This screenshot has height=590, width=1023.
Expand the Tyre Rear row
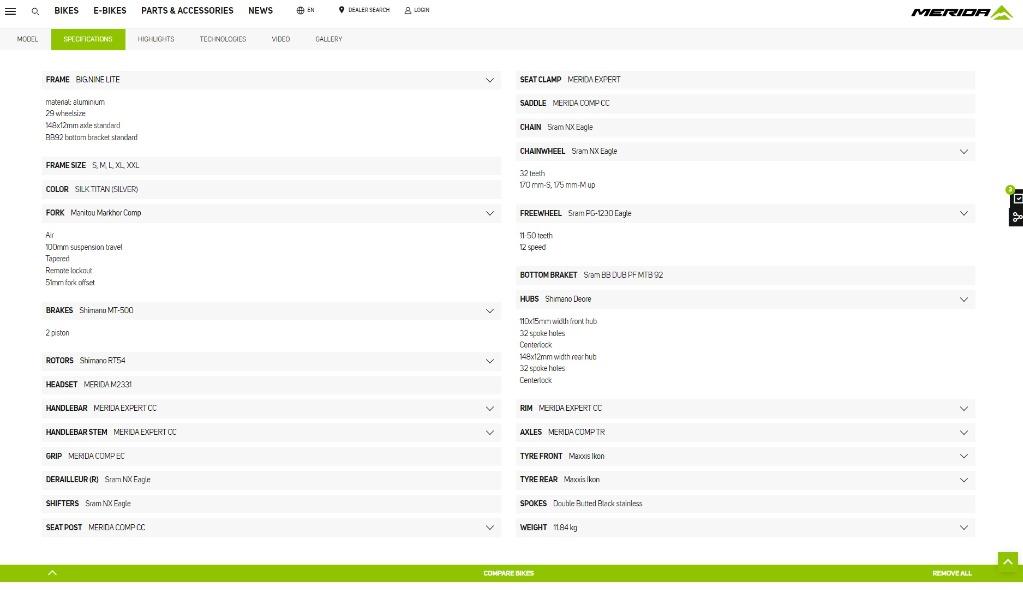point(746,480)
